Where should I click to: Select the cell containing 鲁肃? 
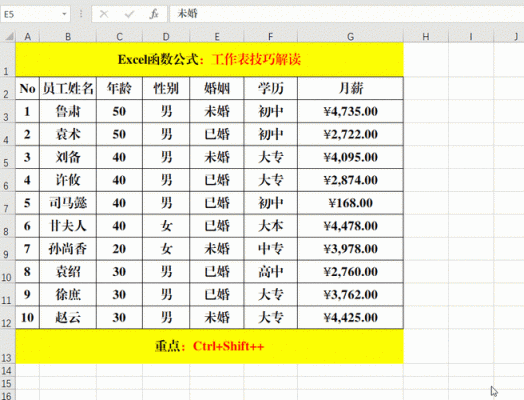click(x=68, y=111)
